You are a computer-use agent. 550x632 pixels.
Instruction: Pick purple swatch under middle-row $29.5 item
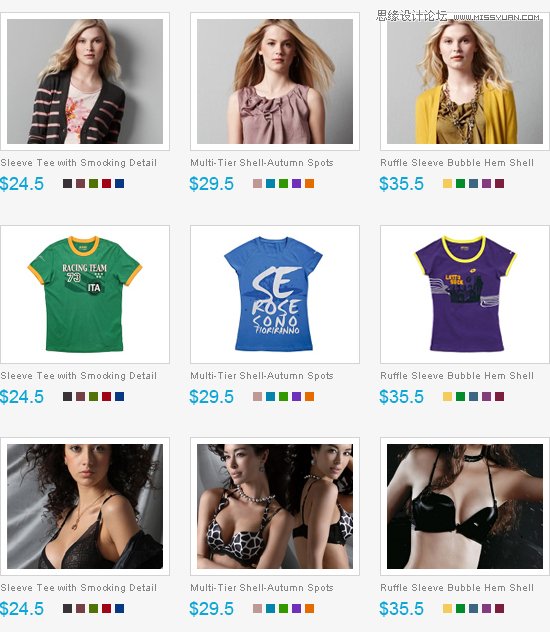pyautogui.click(x=297, y=397)
